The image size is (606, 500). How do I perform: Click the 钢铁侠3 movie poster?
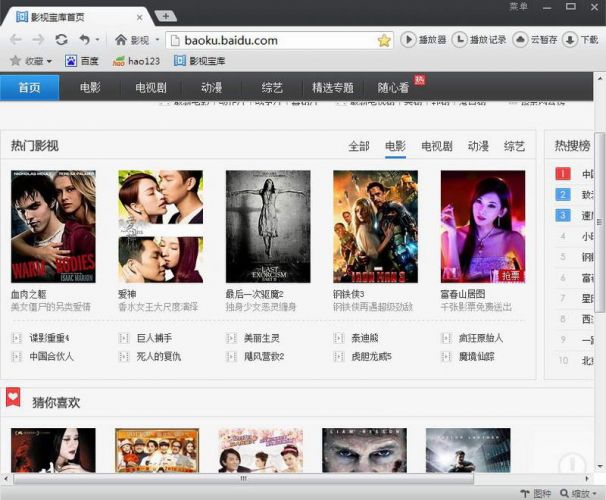(375, 226)
